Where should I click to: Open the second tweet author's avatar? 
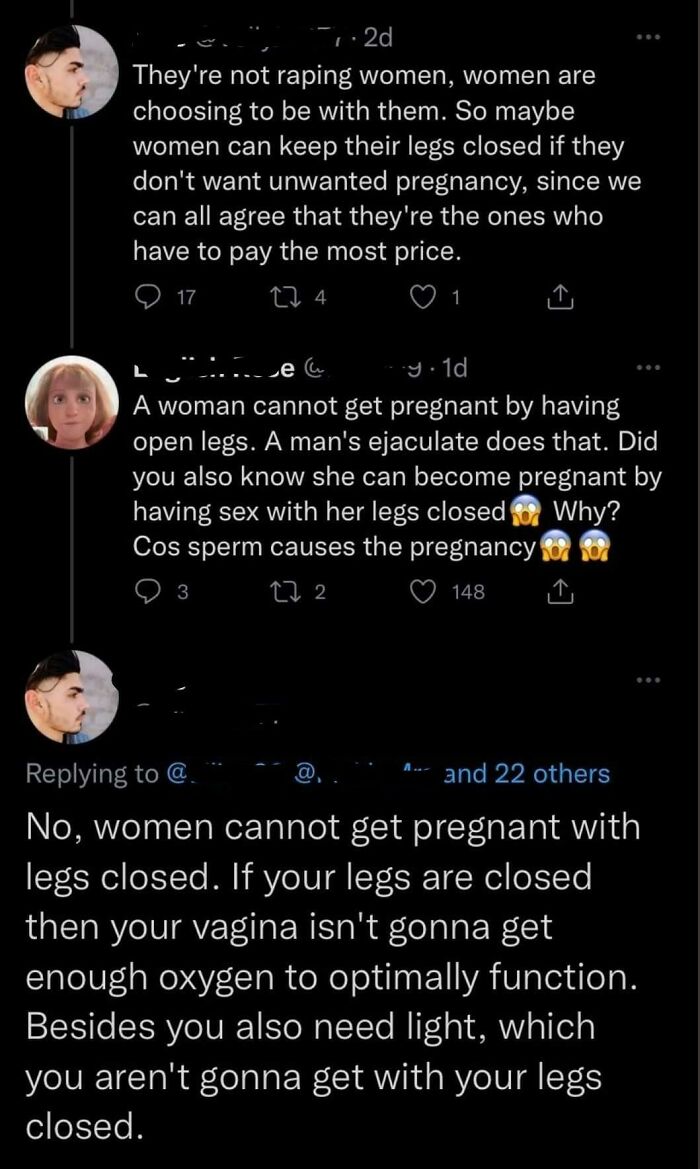point(70,403)
